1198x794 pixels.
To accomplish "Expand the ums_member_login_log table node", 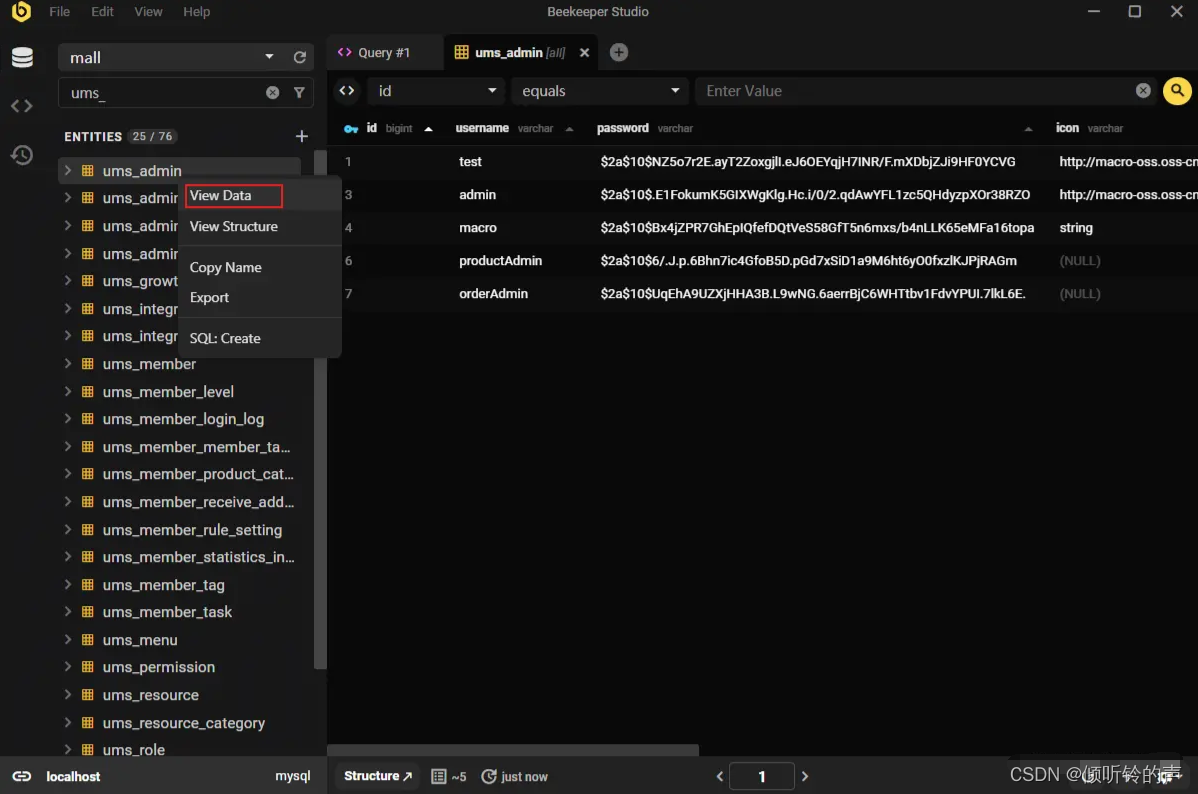I will tap(67, 419).
